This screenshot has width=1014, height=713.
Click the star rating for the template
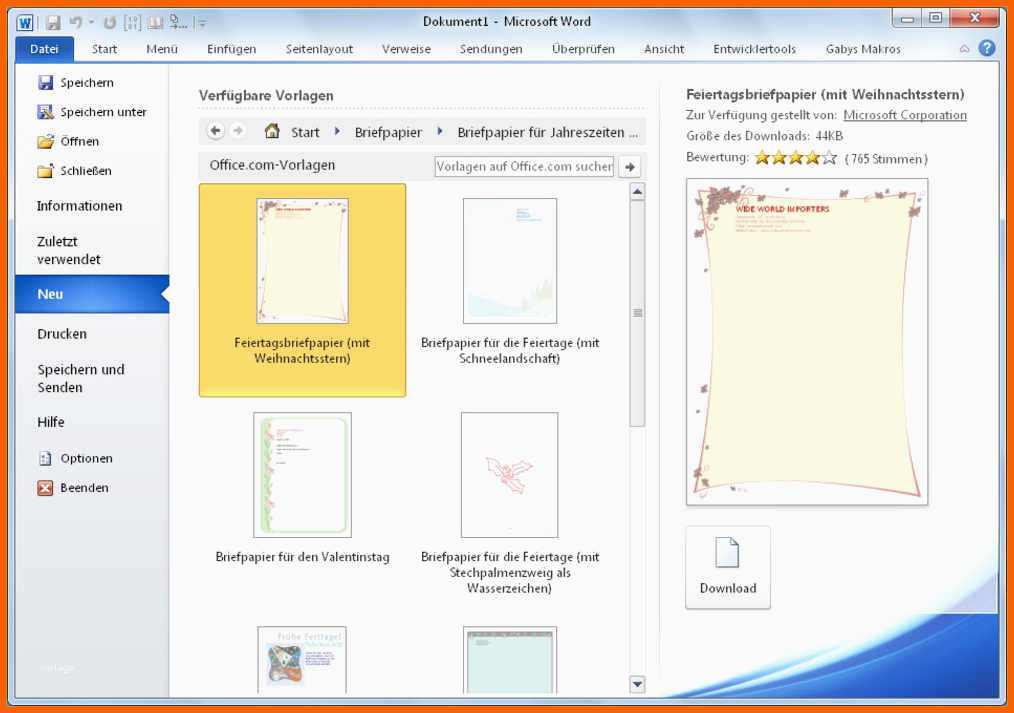[x=795, y=158]
